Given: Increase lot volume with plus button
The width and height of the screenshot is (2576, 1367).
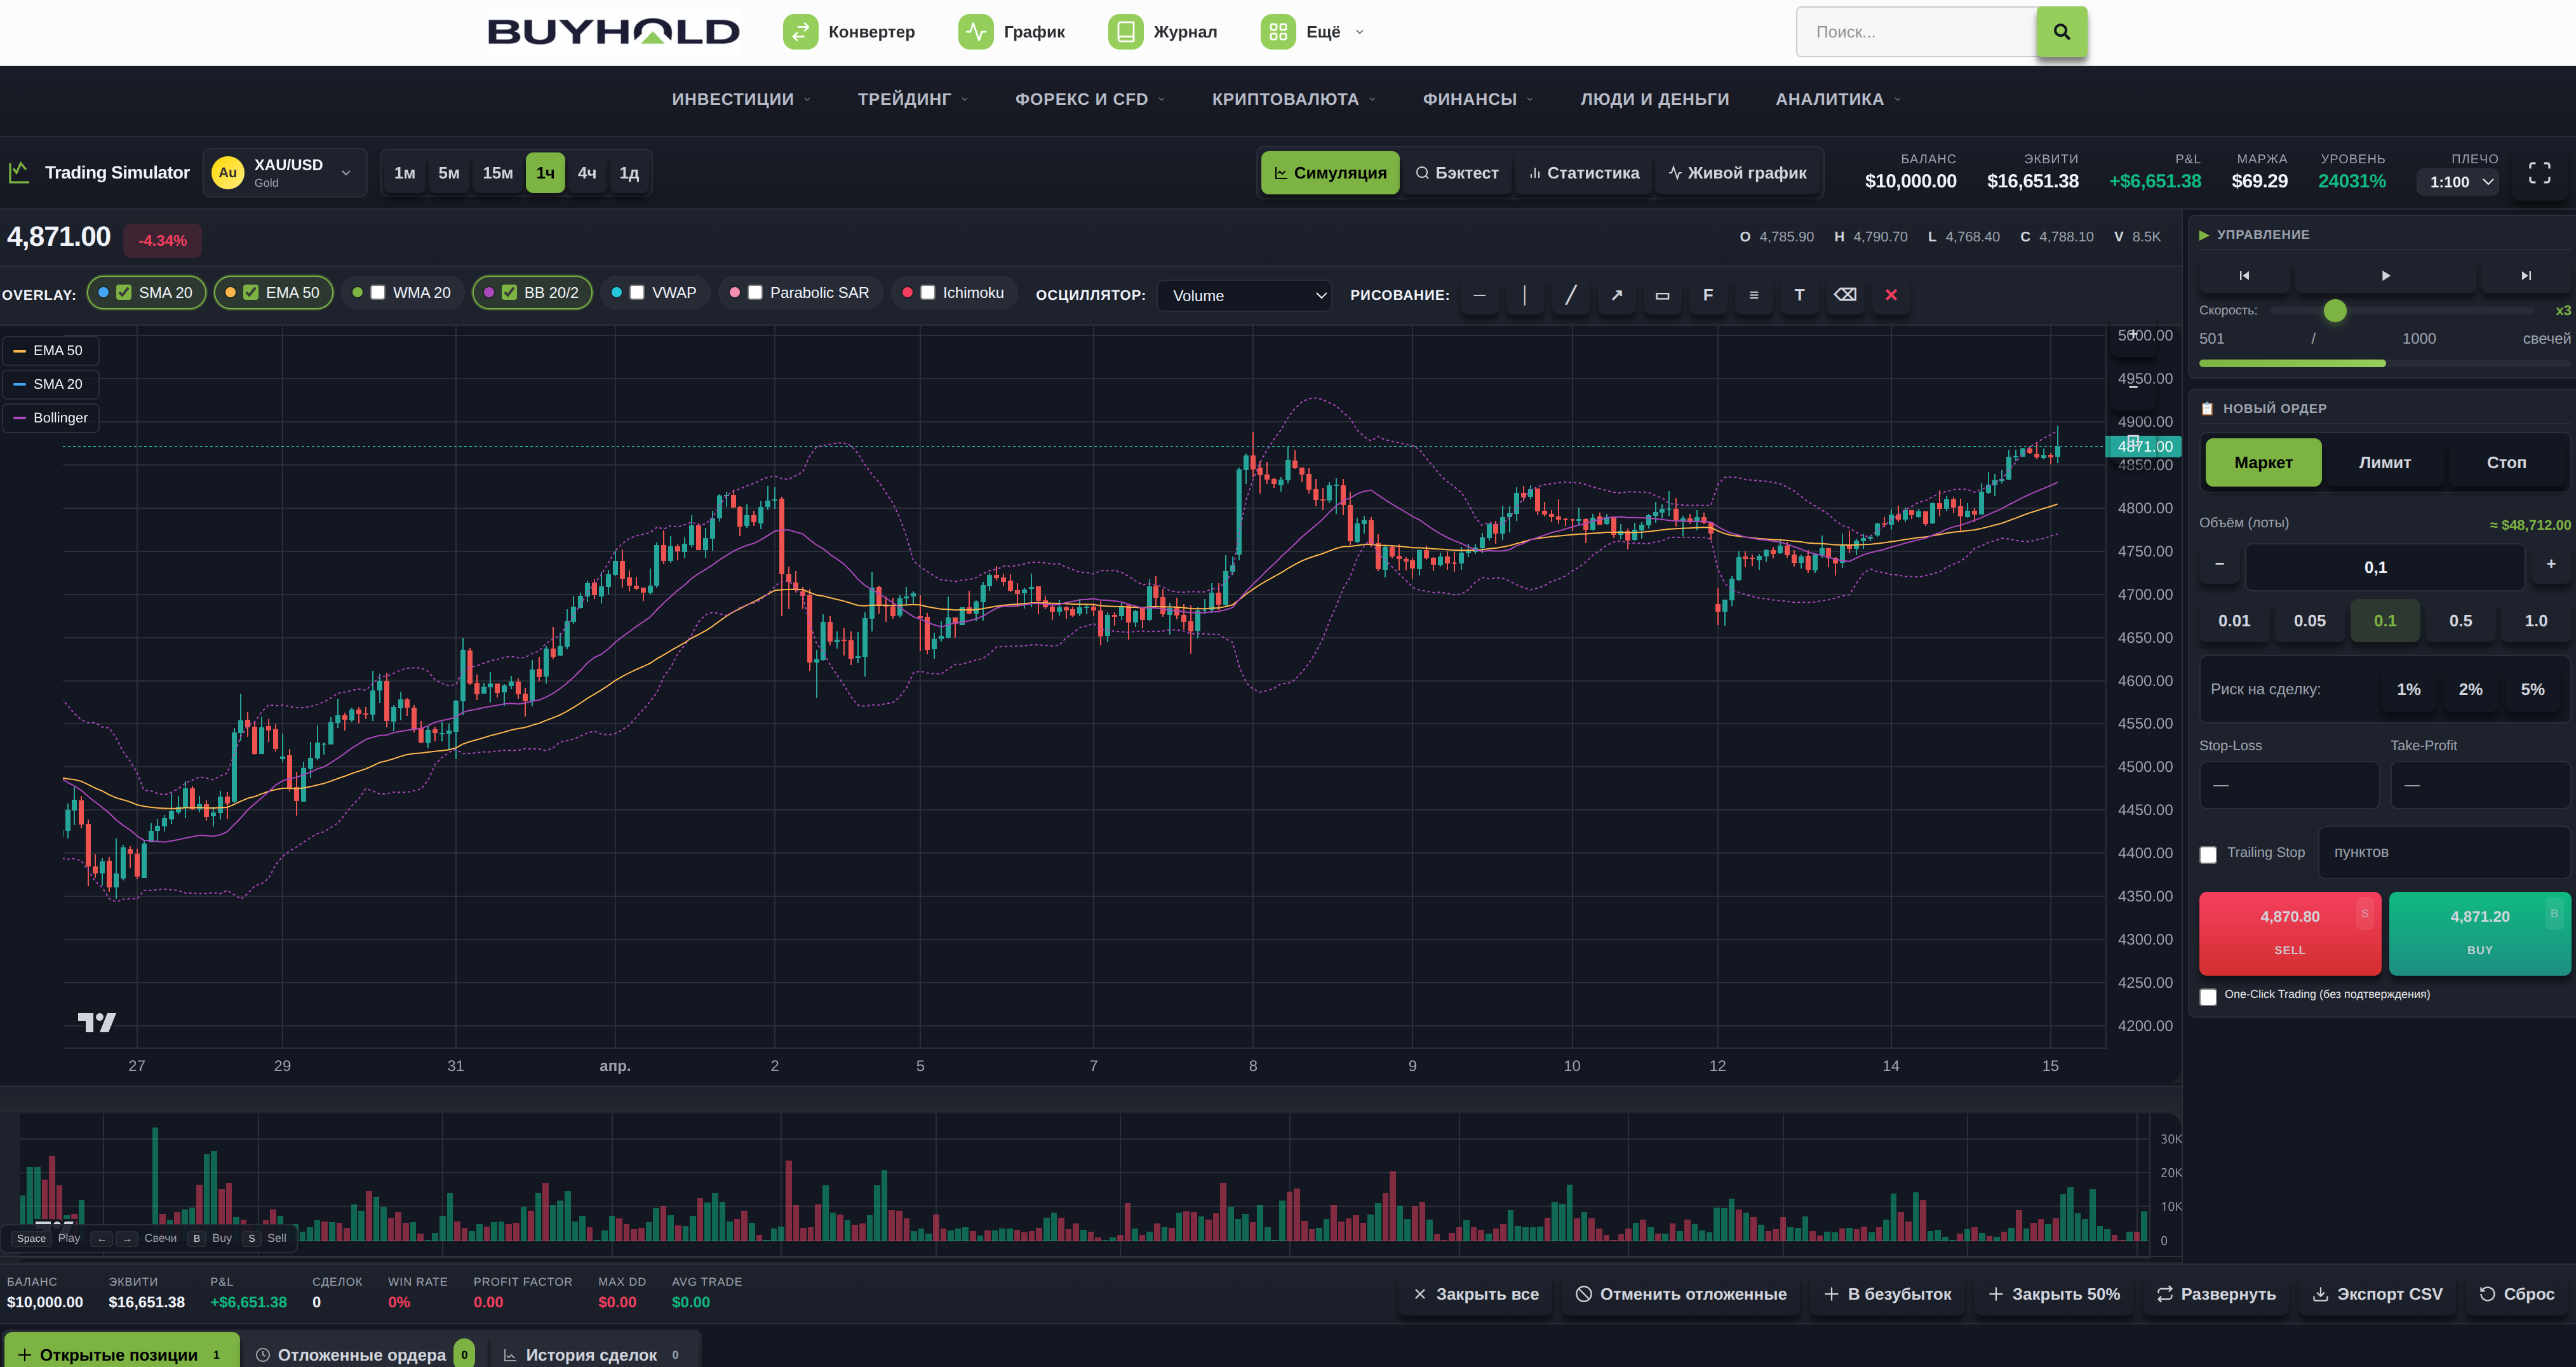Looking at the screenshot, I should (x=2551, y=565).
